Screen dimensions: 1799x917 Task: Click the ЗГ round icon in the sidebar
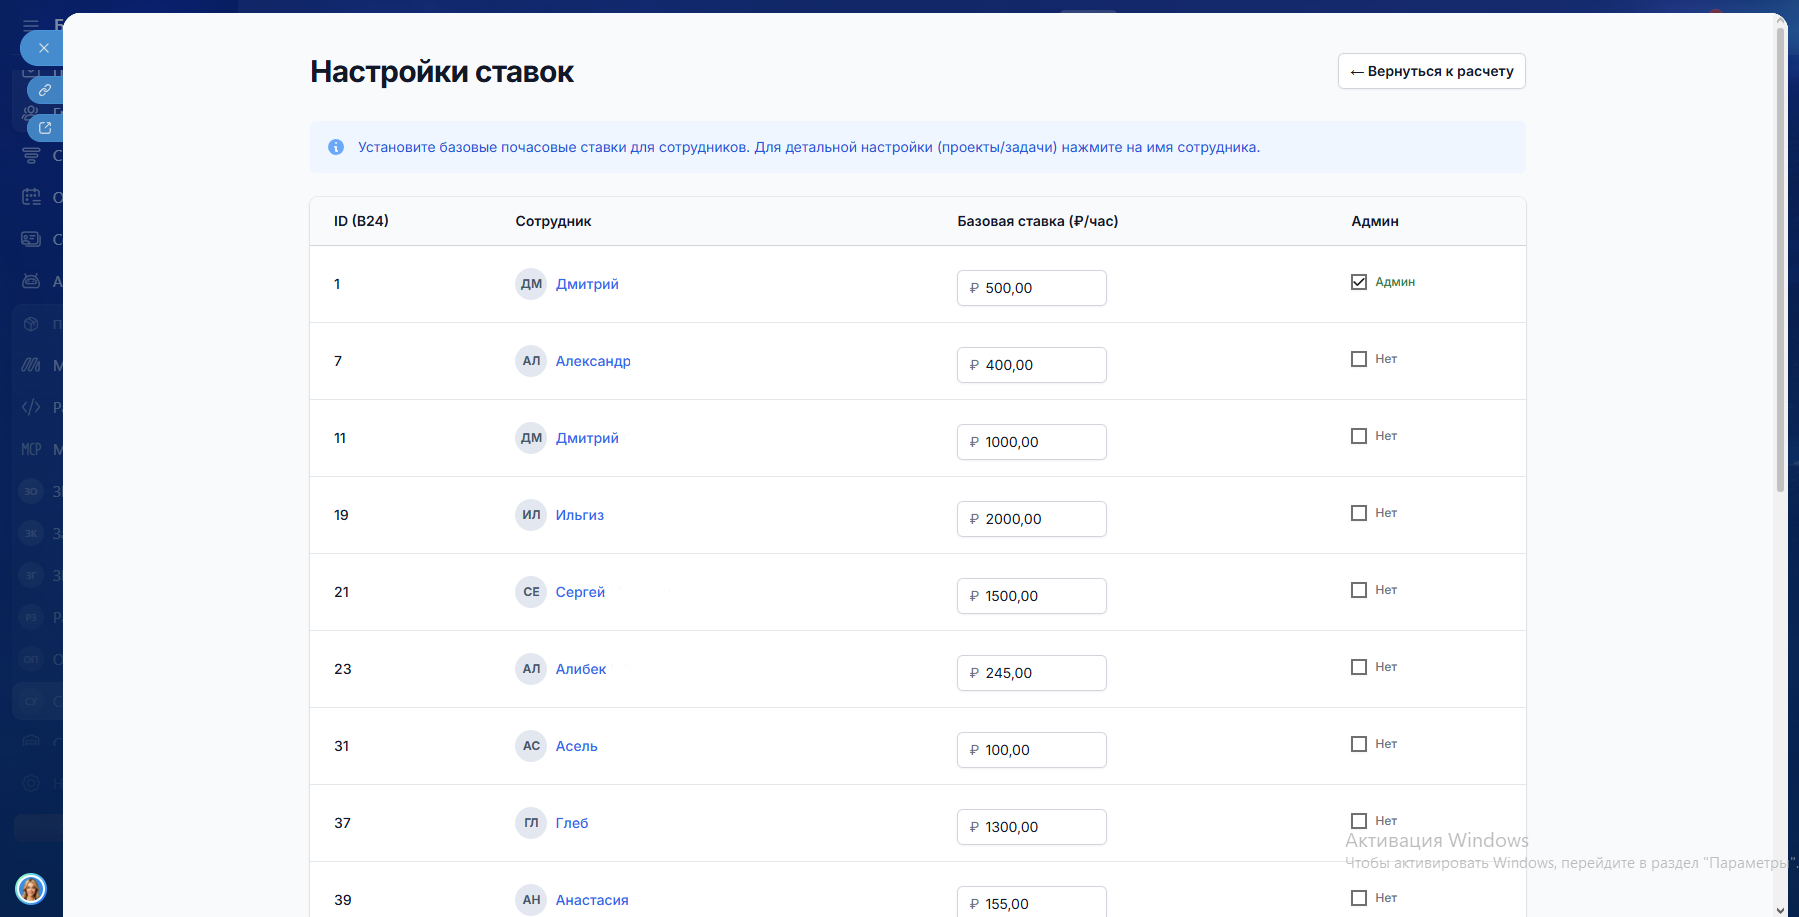(x=31, y=575)
